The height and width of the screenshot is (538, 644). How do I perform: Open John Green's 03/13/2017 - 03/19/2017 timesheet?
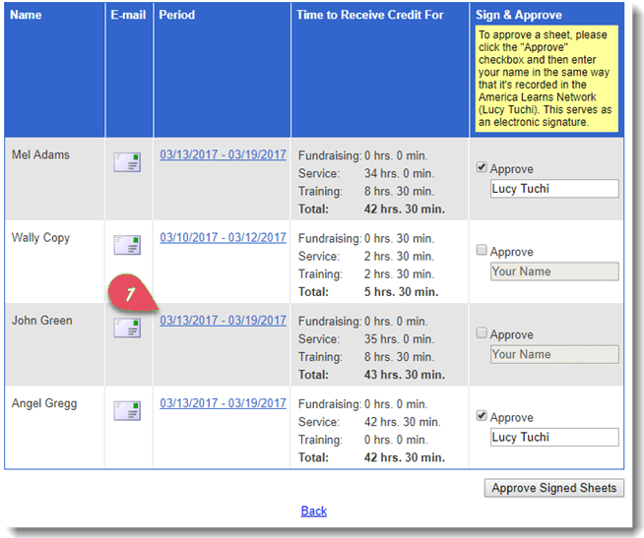(x=223, y=321)
